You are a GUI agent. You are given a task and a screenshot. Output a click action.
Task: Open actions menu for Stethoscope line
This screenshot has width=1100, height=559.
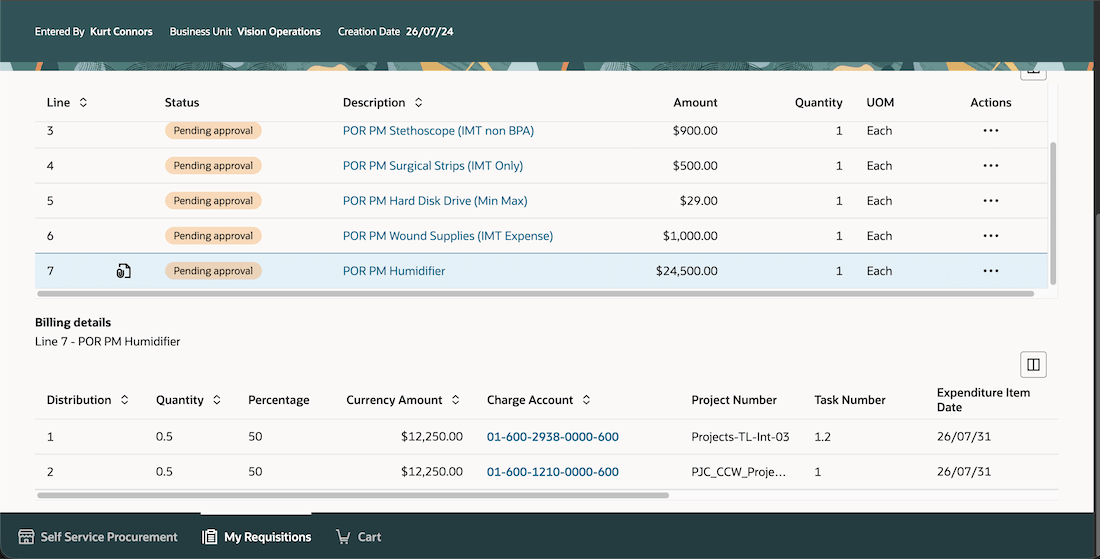pyautogui.click(x=991, y=130)
